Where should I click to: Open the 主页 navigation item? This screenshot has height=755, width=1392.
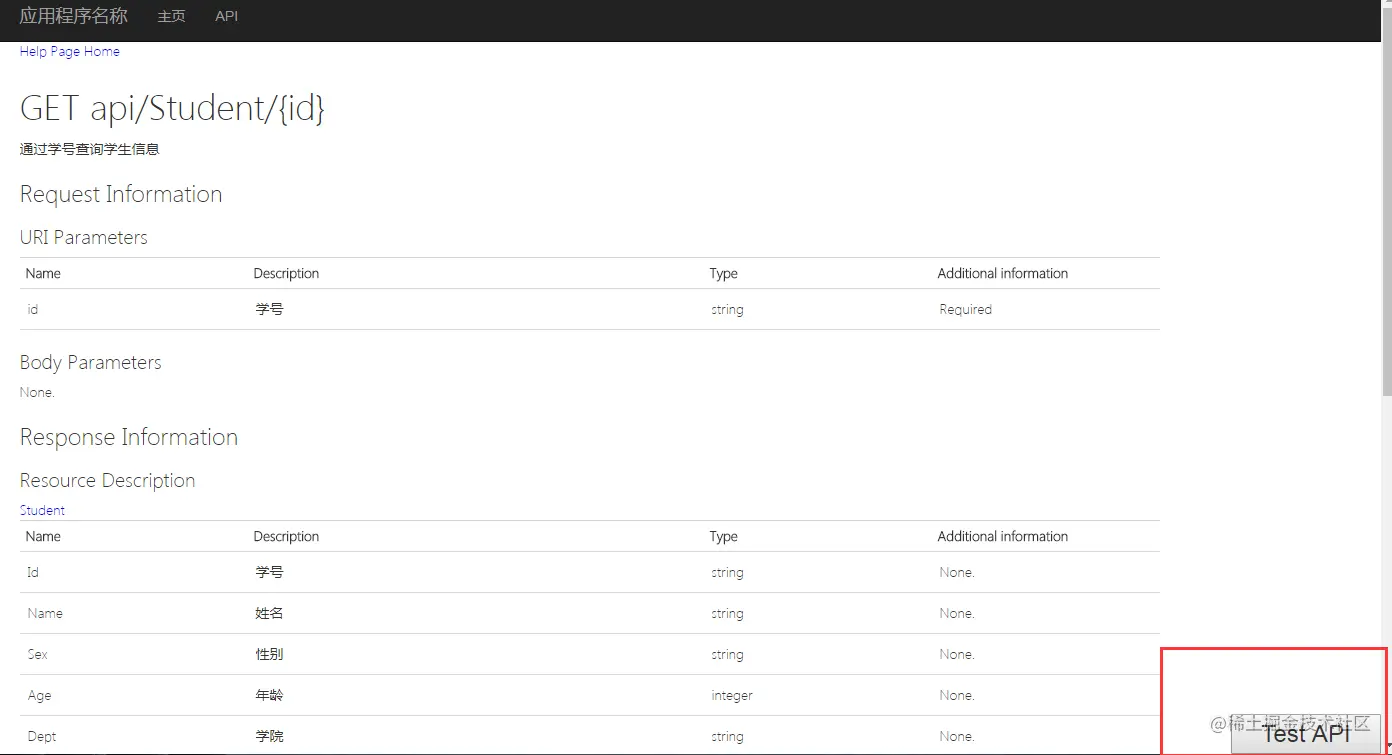pyautogui.click(x=172, y=16)
